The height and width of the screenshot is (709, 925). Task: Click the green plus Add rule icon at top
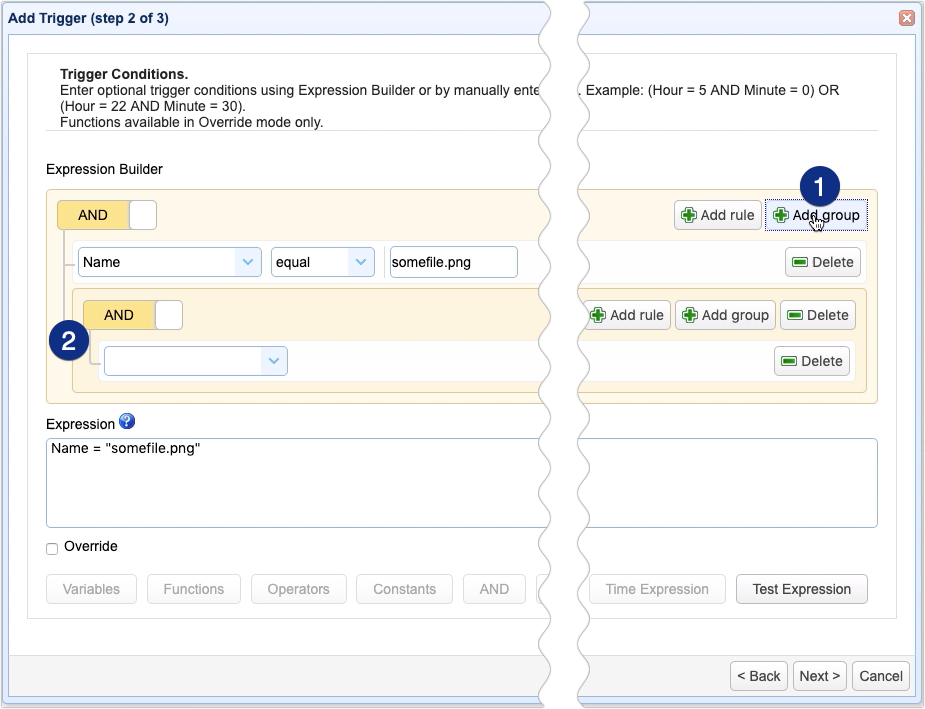(x=687, y=214)
